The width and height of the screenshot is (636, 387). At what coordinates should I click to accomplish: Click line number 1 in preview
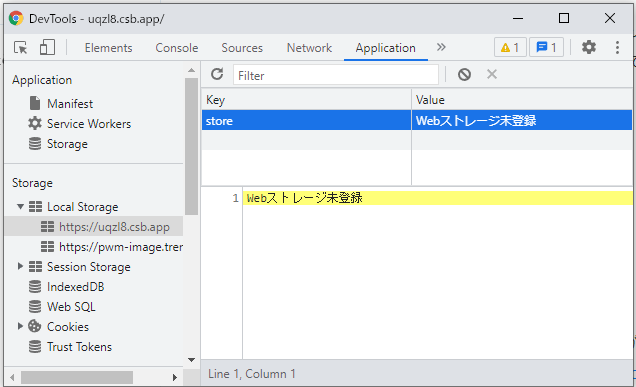pos(235,198)
